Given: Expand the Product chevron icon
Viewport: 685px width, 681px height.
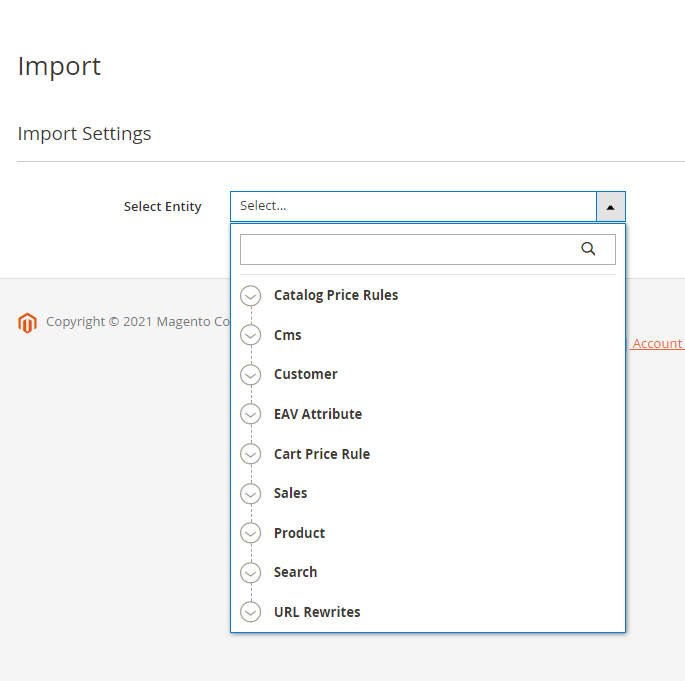Looking at the screenshot, I should [x=250, y=533].
